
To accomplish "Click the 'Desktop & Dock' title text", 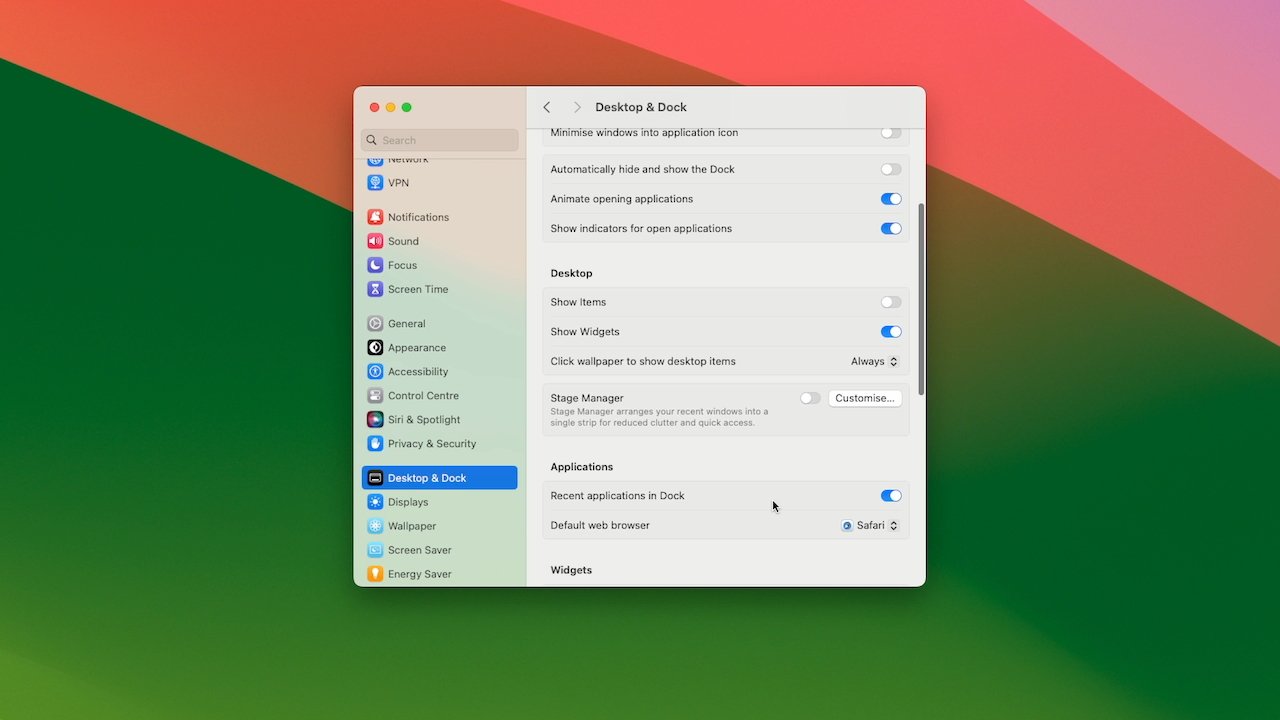I will pos(641,107).
